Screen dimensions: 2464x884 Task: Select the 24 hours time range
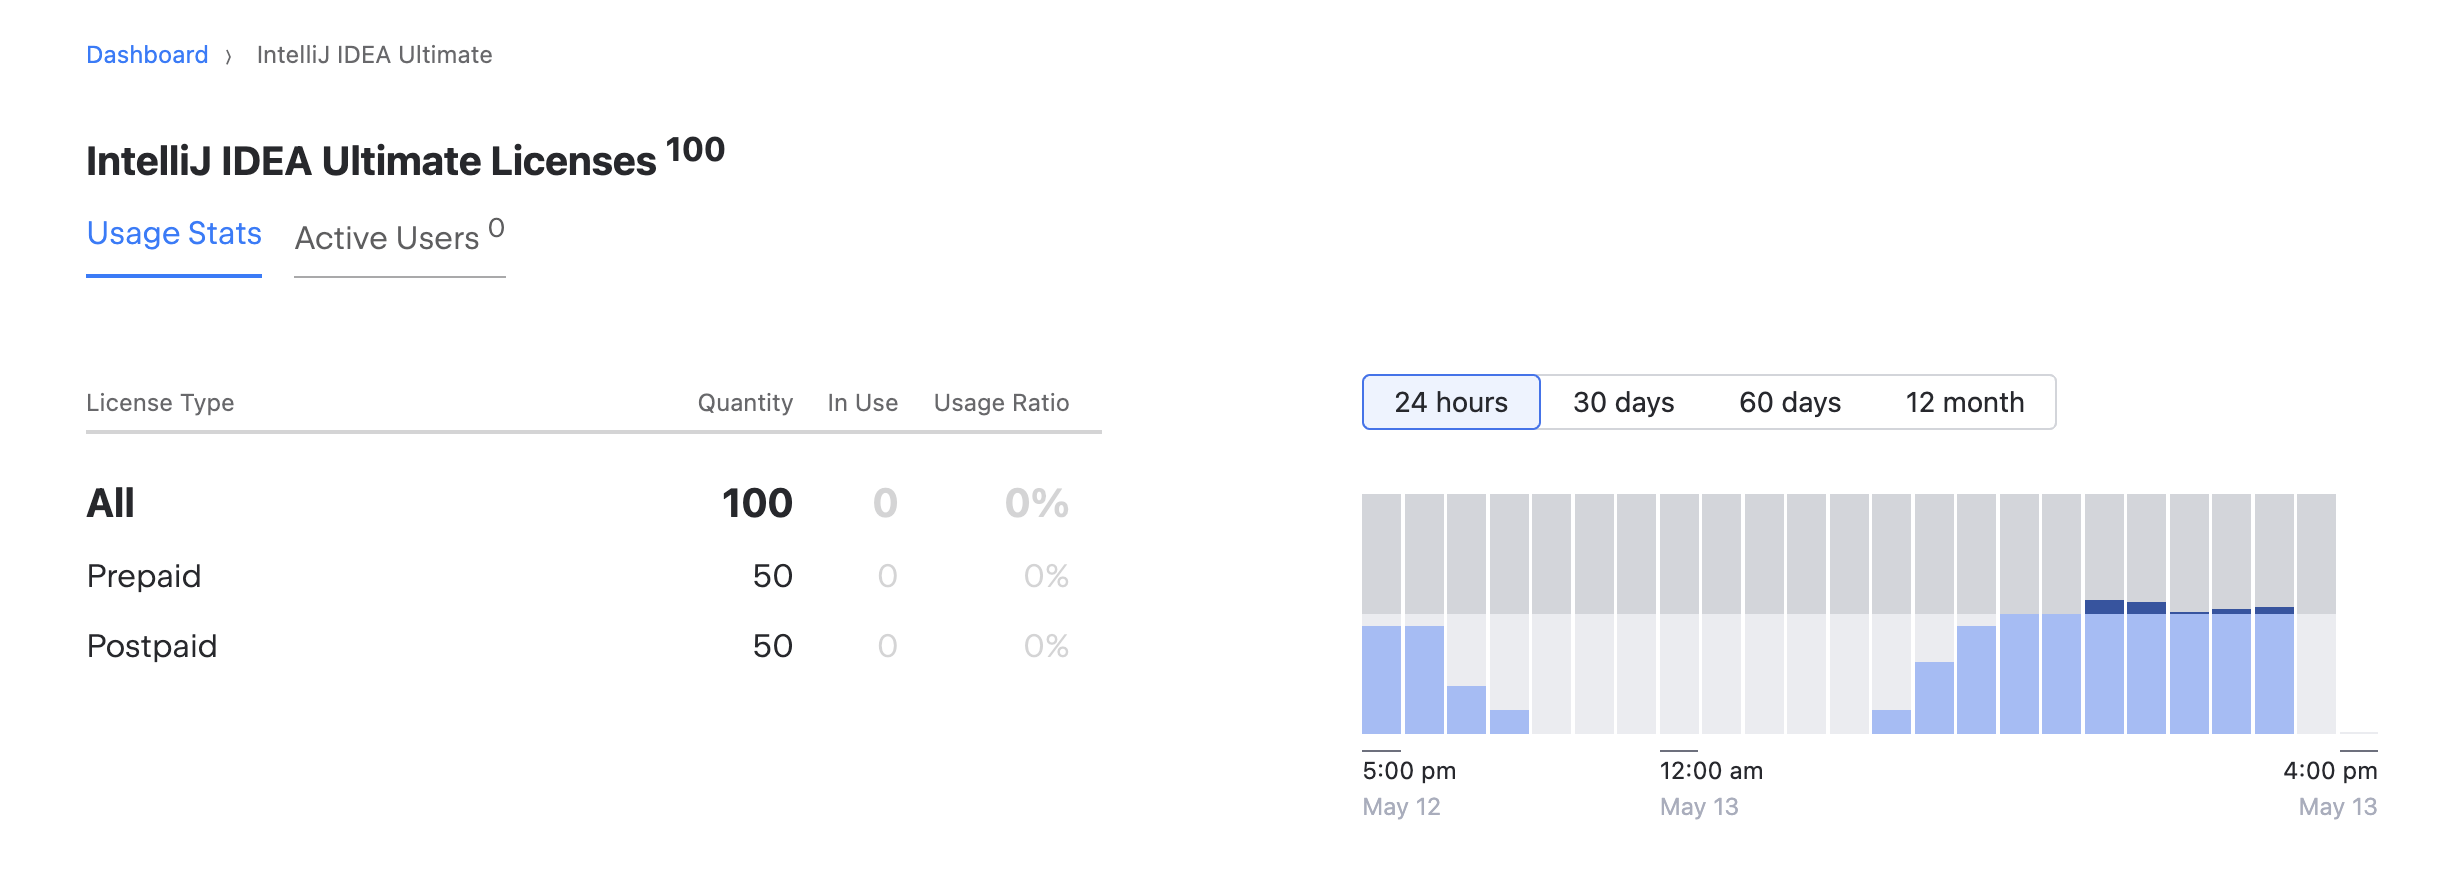click(1451, 402)
